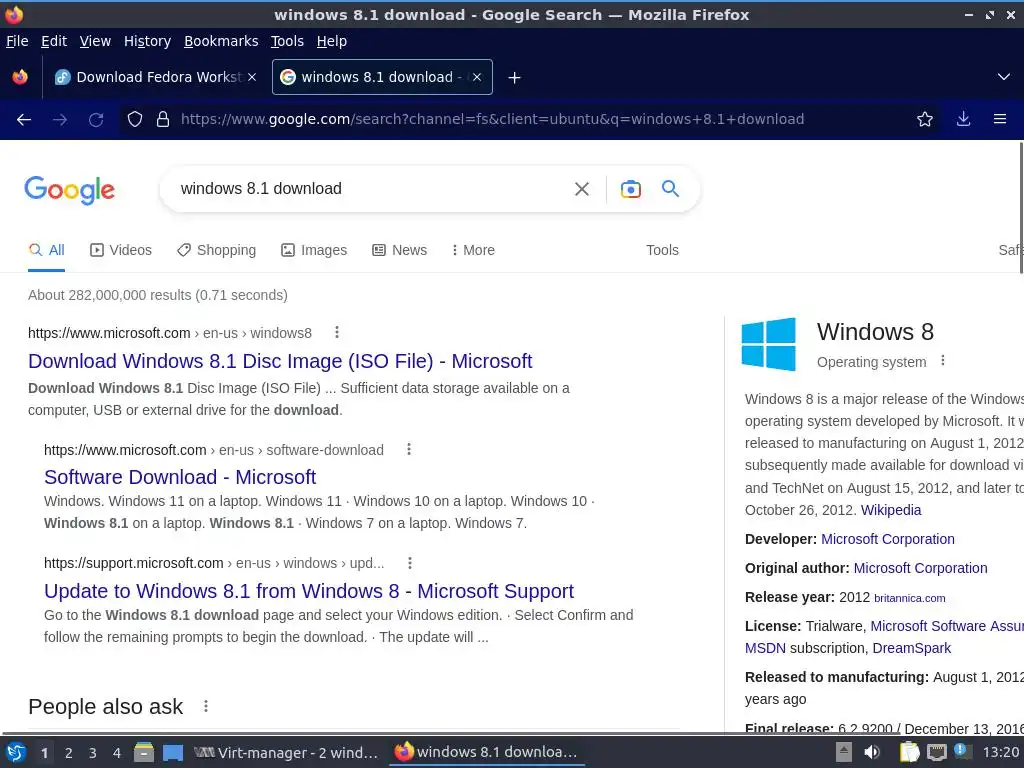1024x768 pixels.
Task: Open Update to Windows 8.1 from Windows 8 link
Action: [309, 591]
